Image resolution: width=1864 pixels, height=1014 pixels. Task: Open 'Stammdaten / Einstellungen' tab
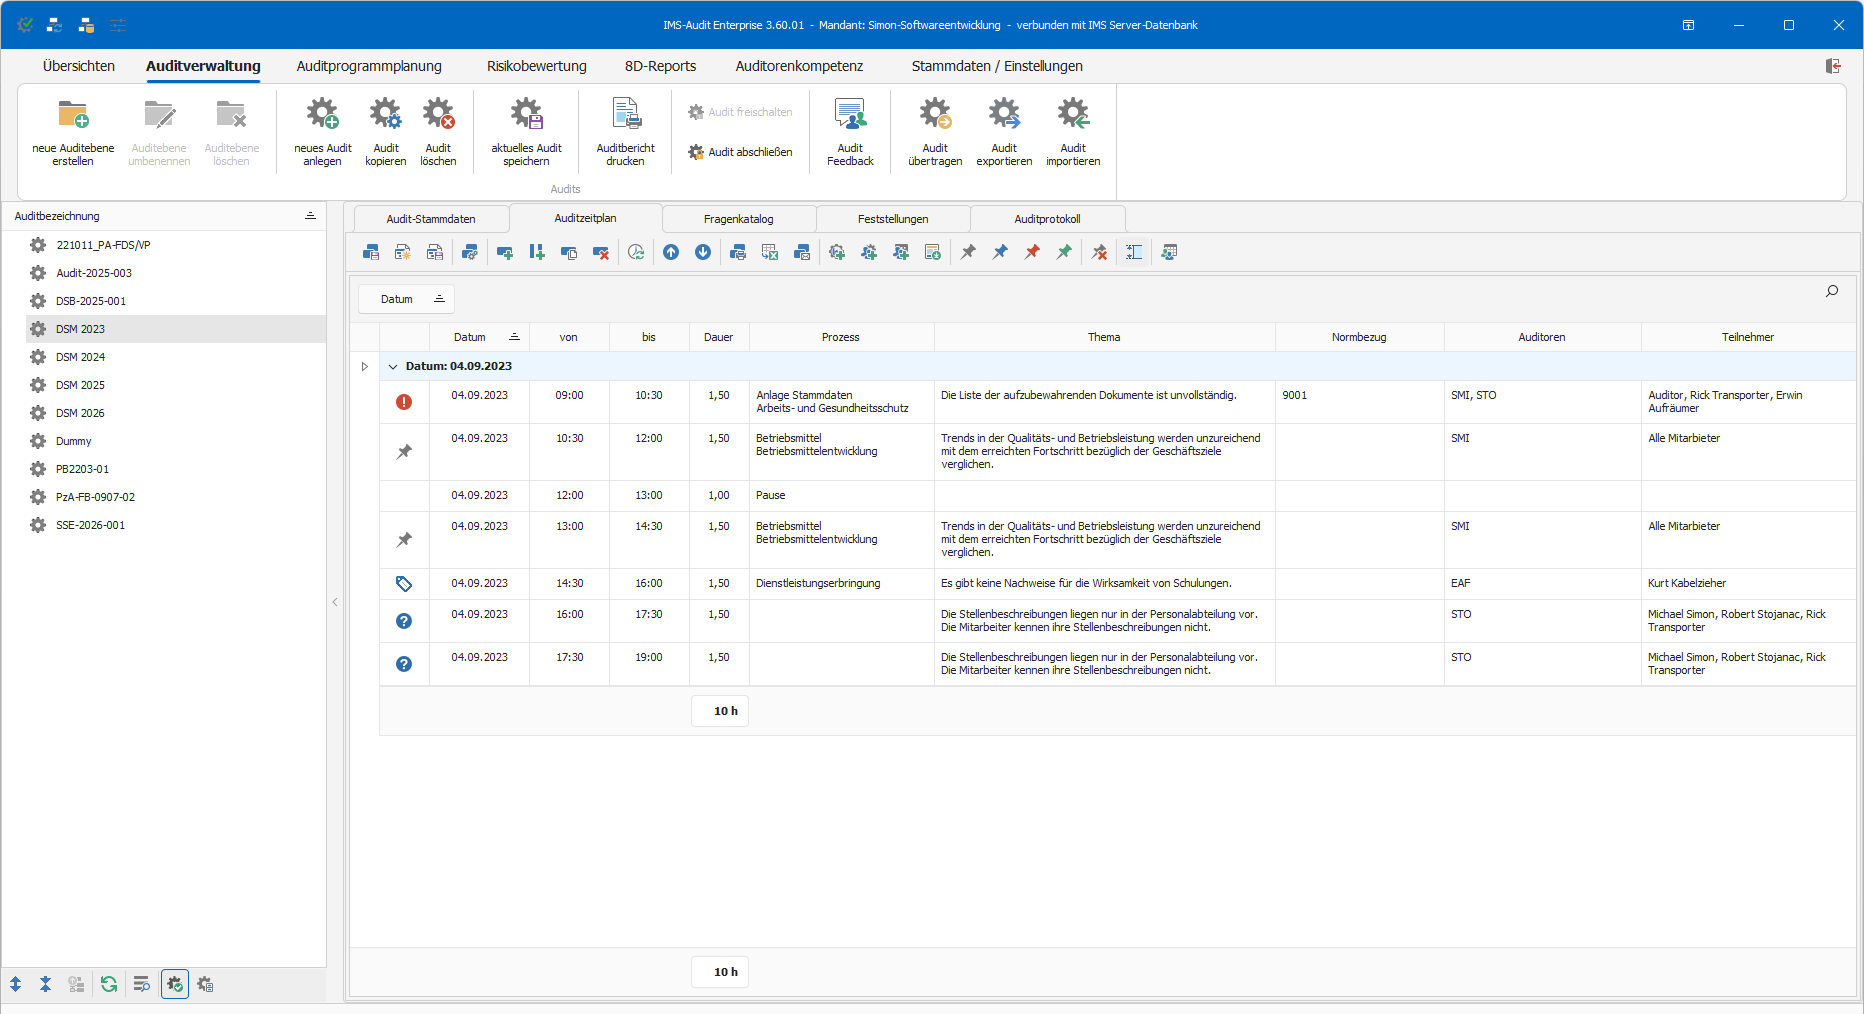(x=997, y=66)
